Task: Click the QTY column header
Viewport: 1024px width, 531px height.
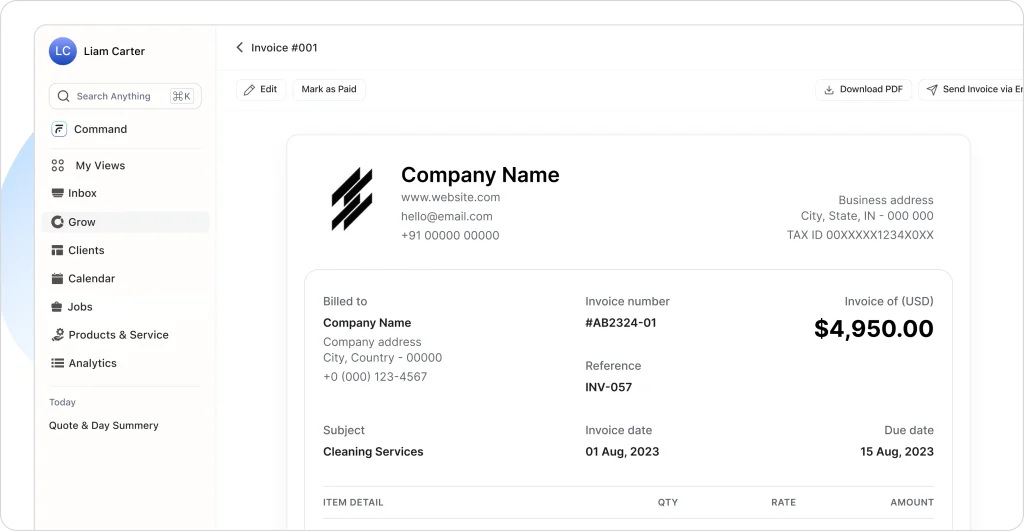Action: (x=668, y=502)
